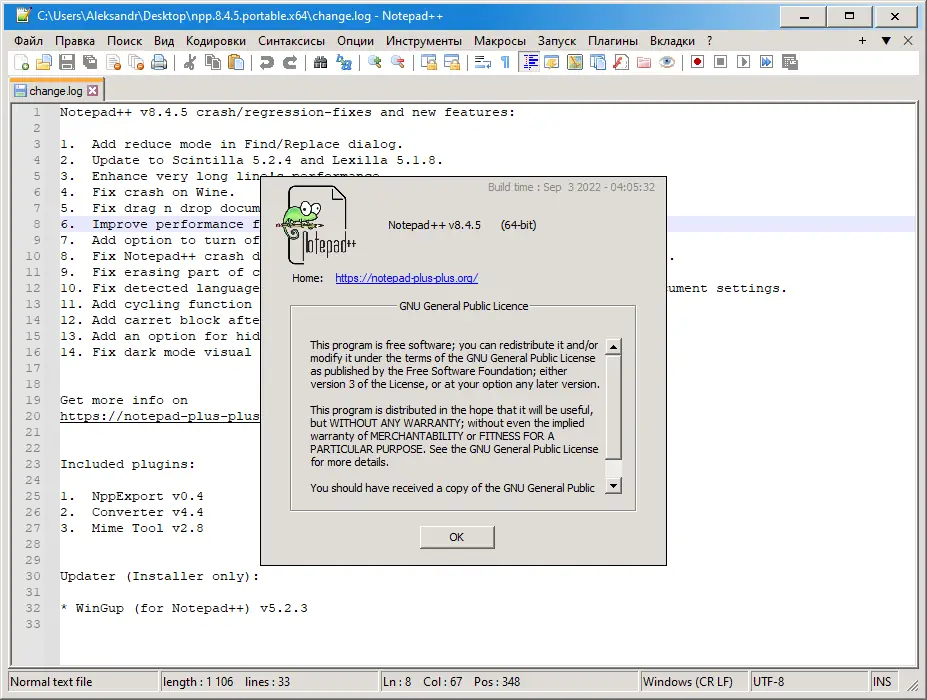Open the Правка menu
This screenshot has height=700, width=927.
[75, 41]
